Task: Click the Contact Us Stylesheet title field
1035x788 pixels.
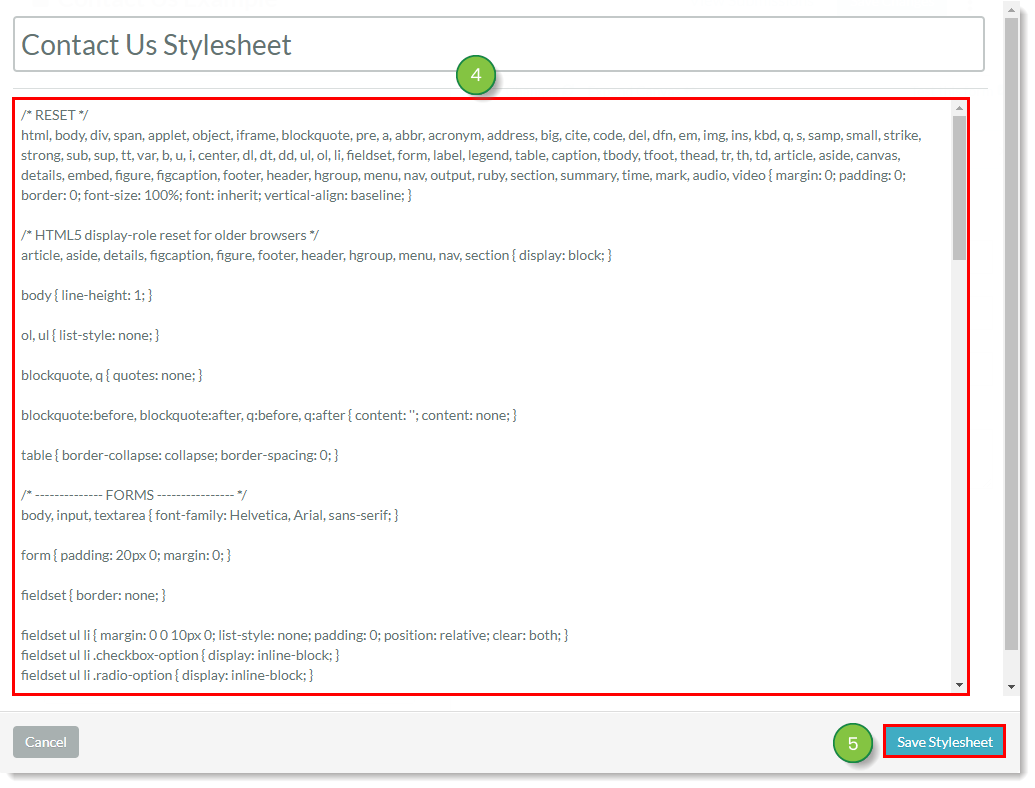Action: [x=498, y=44]
